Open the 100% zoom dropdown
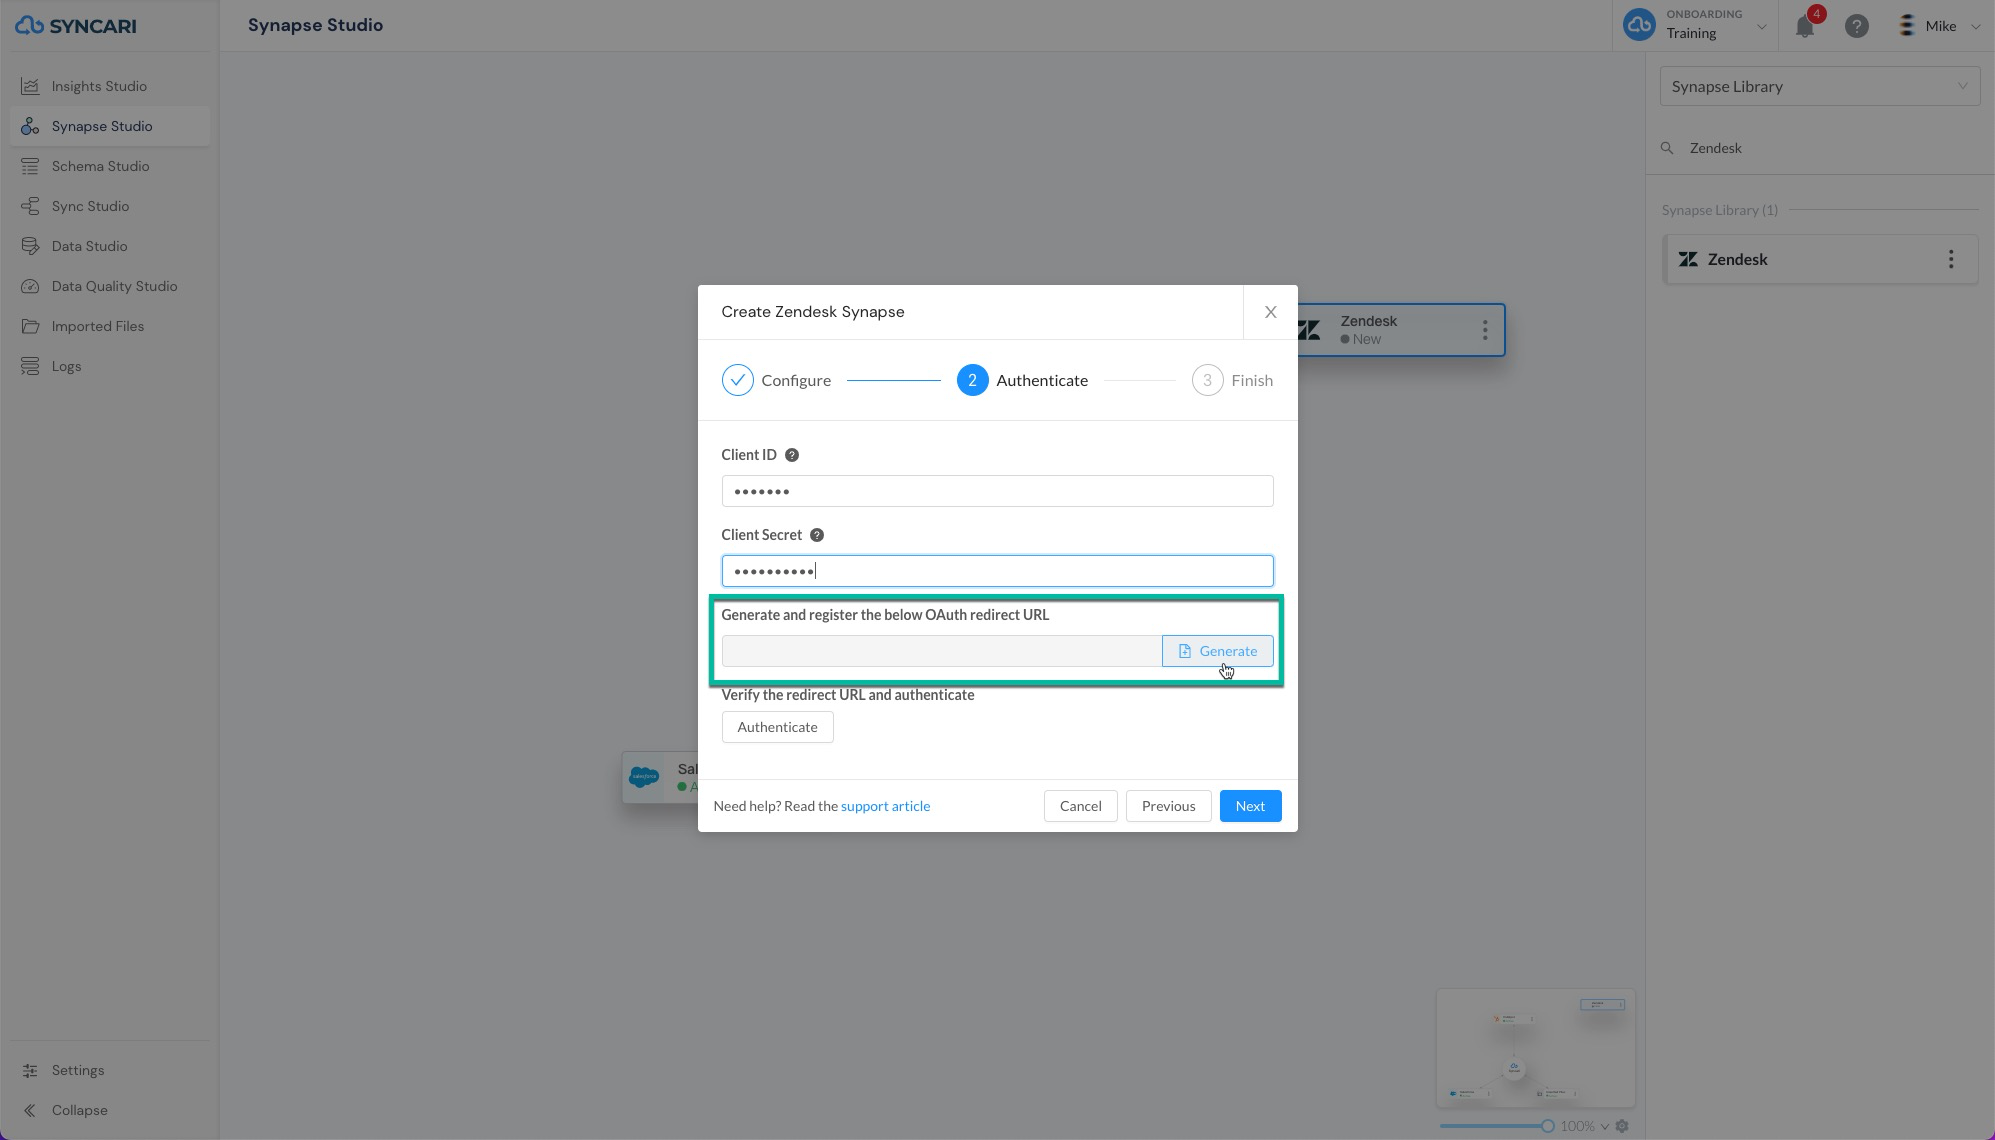 pos(1585,1126)
